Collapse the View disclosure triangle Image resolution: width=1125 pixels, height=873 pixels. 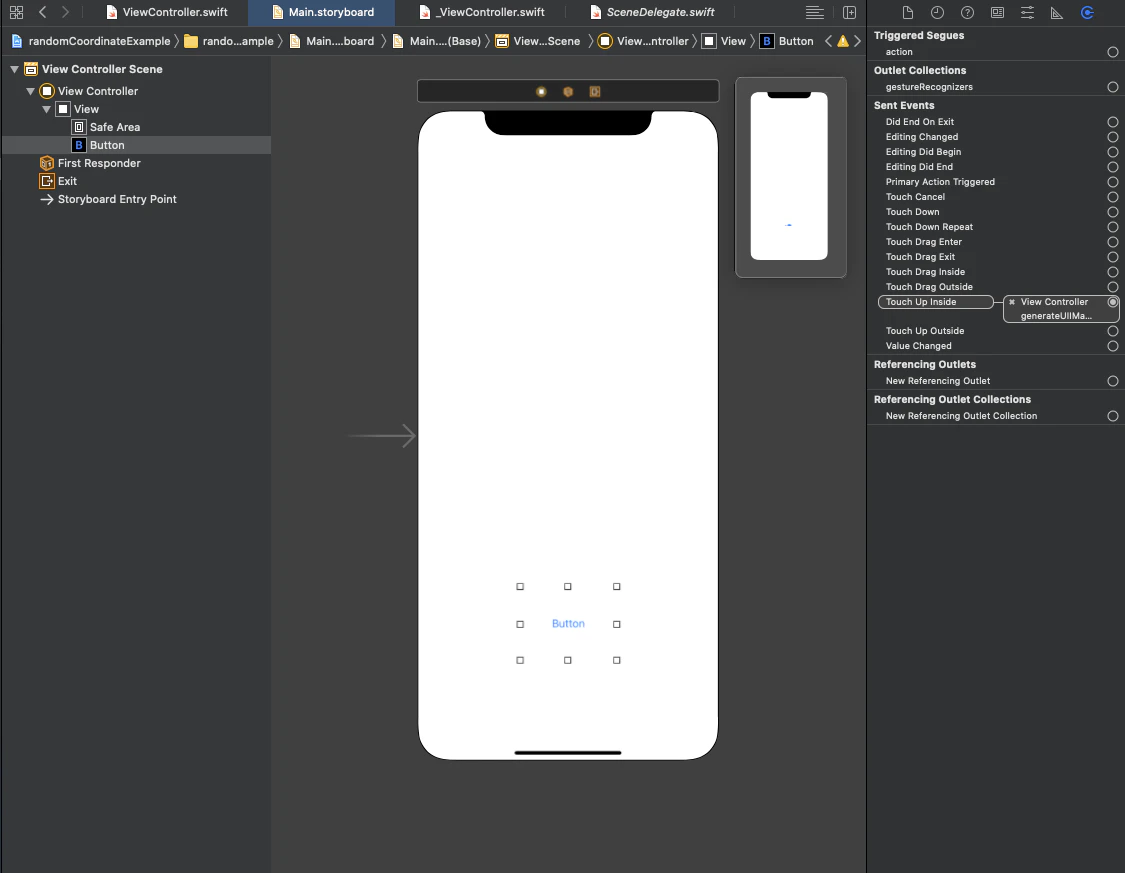click(47, 109)
